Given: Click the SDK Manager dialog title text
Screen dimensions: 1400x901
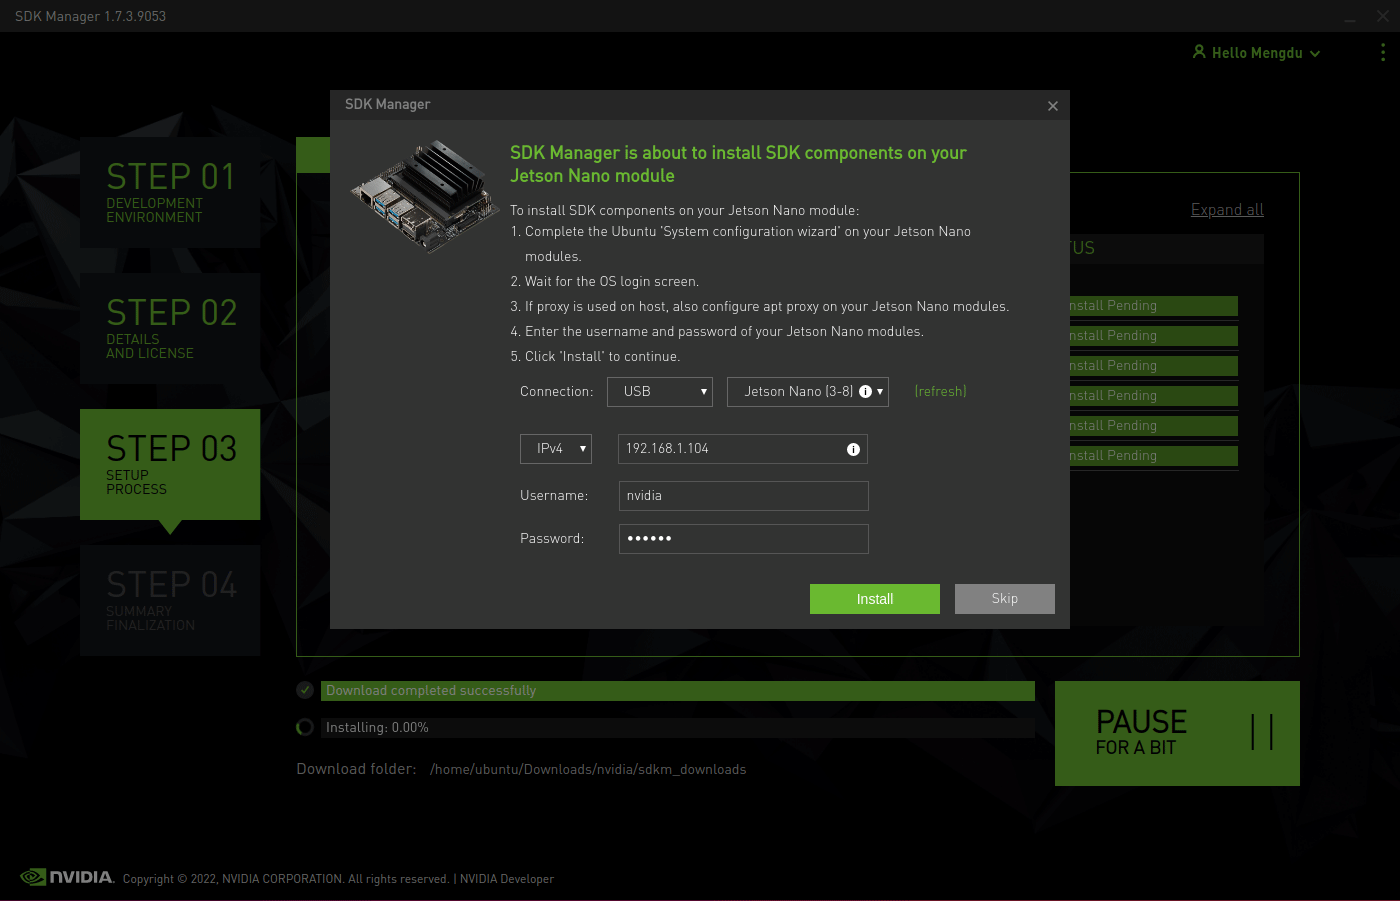Looking at the screenshot, I should 388,104.
